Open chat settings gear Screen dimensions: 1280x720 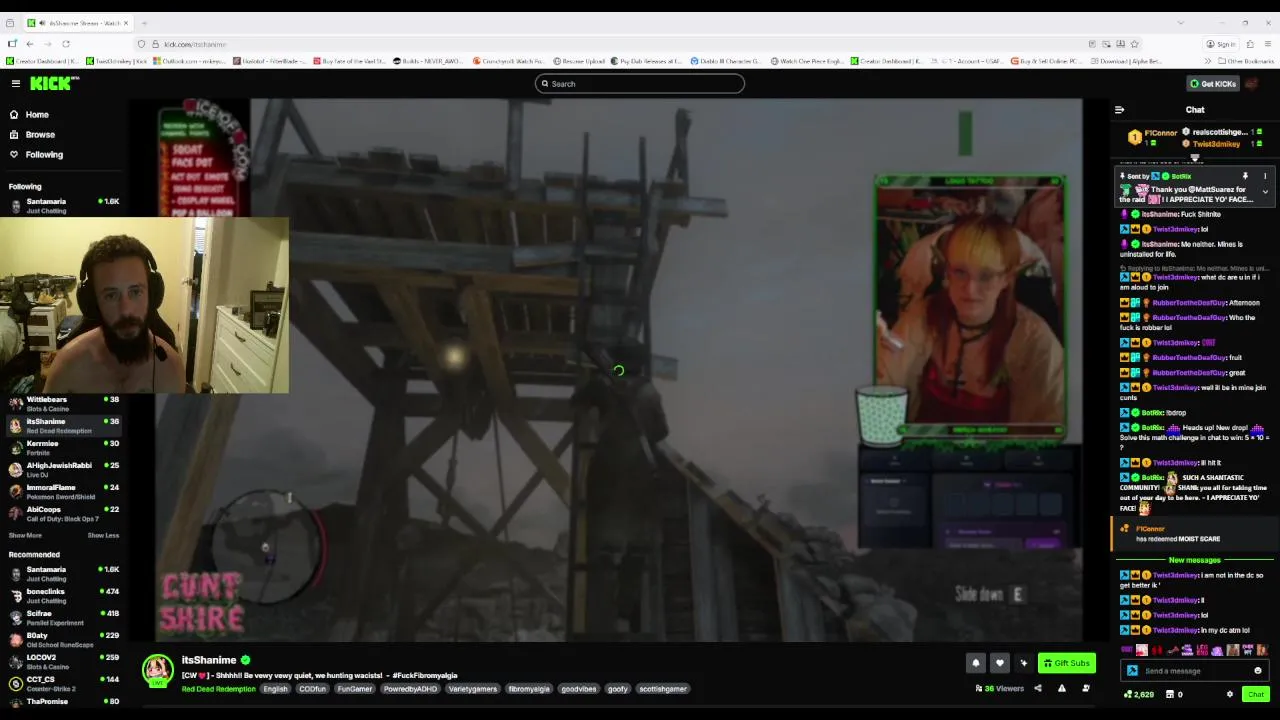pos(1230,694)
